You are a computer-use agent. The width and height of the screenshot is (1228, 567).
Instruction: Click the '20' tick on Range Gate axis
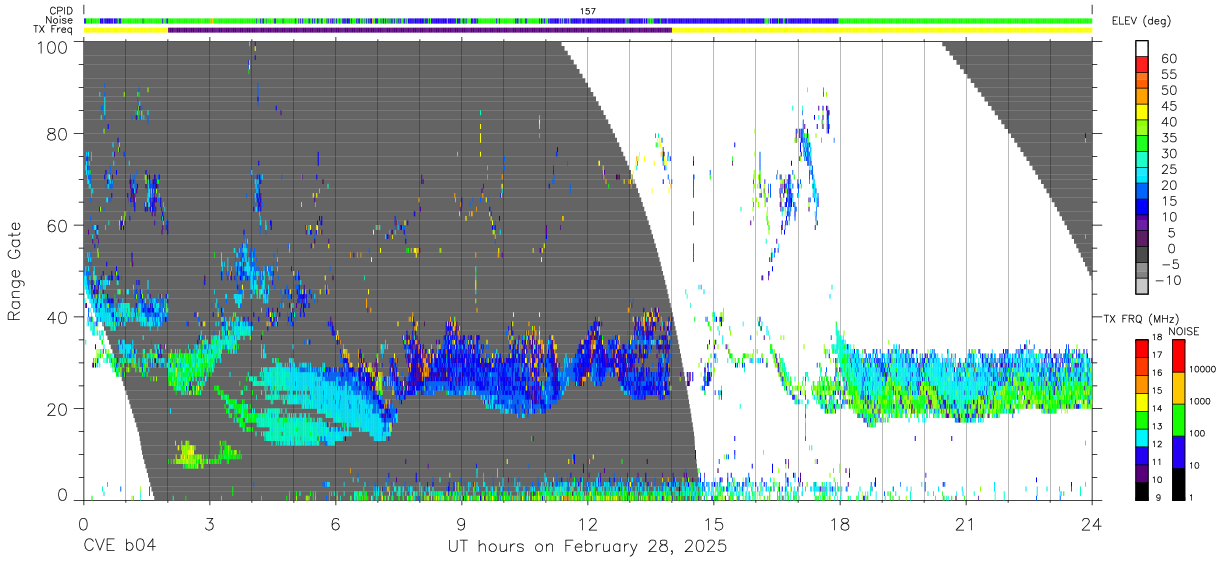(58, 409)
